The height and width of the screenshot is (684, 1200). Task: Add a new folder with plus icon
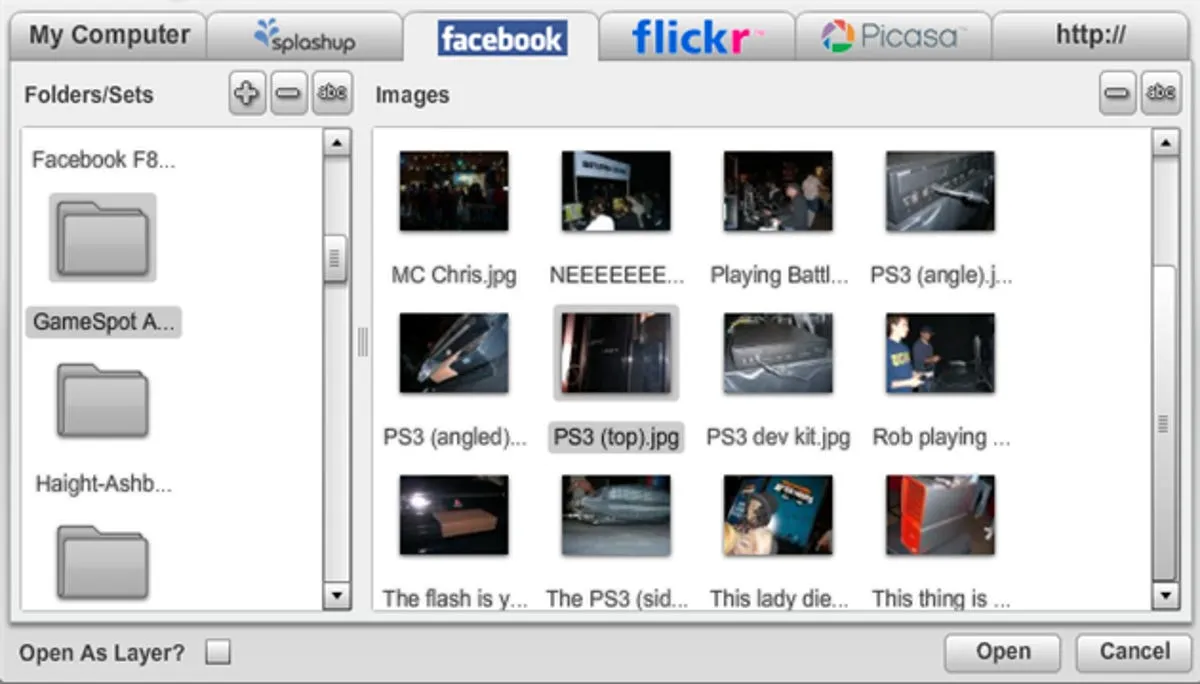click(247, 94)
